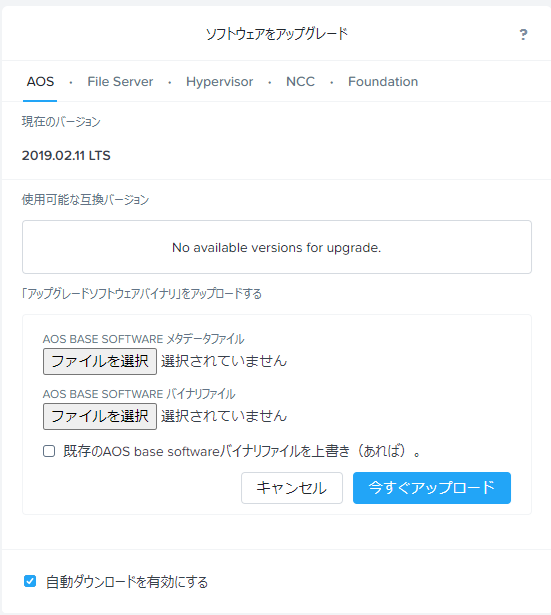551x615 pixels.
Task: Click the ソフトウェアをアップグレード dialog title
Action: [x=277, y=34]
